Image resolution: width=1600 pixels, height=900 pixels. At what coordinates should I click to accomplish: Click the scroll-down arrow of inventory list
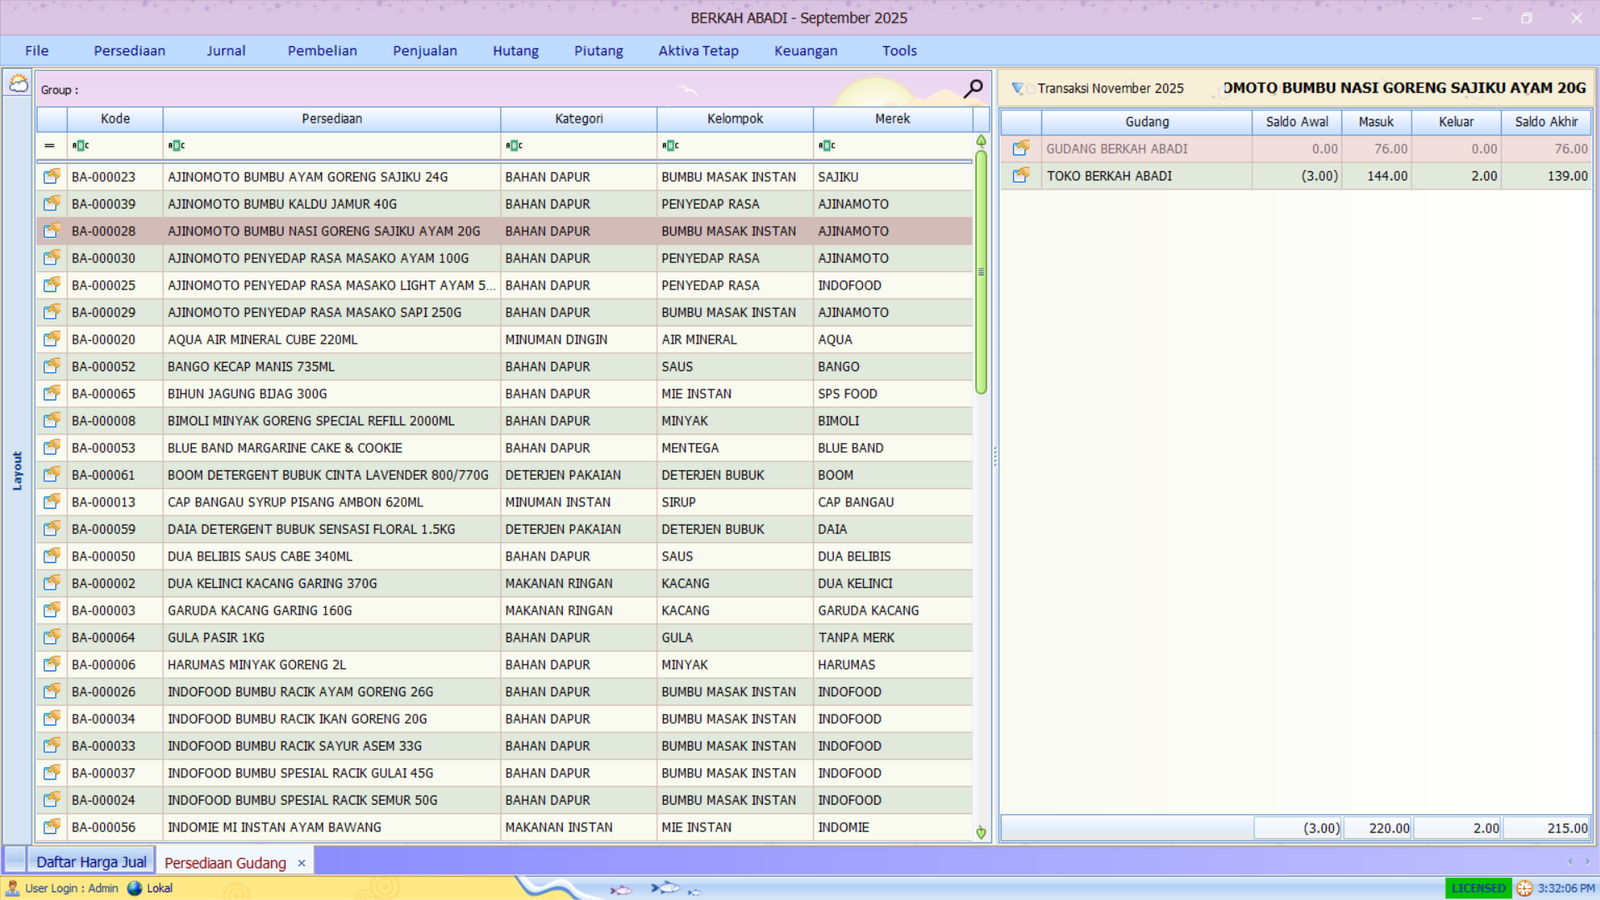981,832
